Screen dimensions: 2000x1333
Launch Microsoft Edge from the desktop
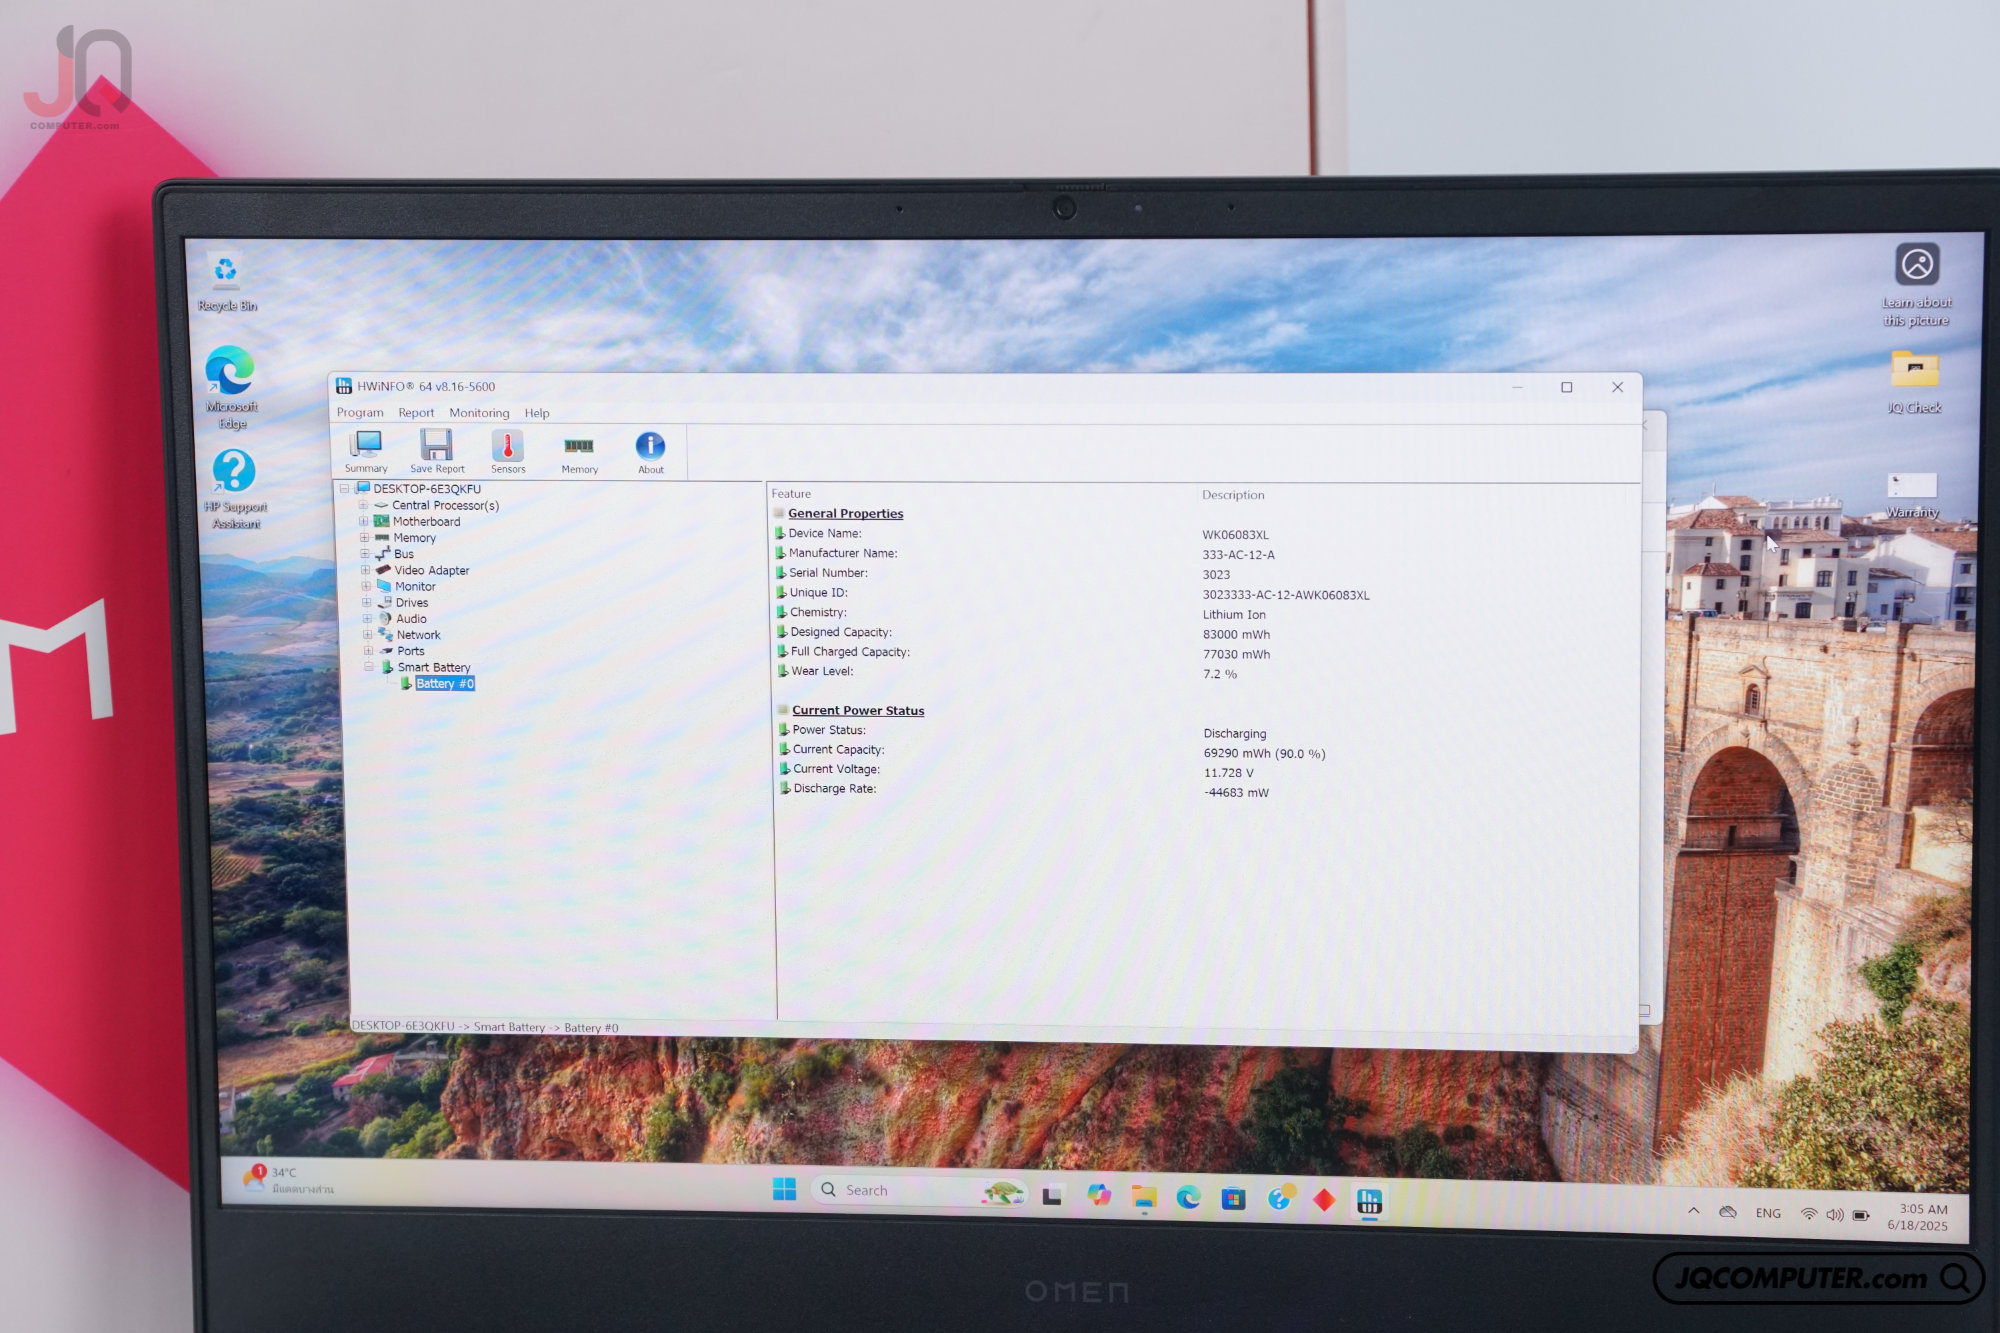[231, 387]
